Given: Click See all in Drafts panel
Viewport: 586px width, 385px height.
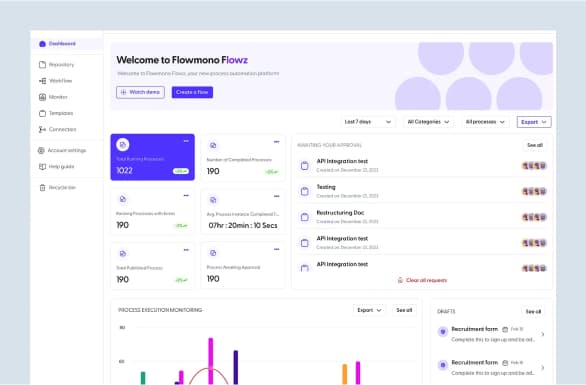Looking at the screenshot, I should 533,312.
